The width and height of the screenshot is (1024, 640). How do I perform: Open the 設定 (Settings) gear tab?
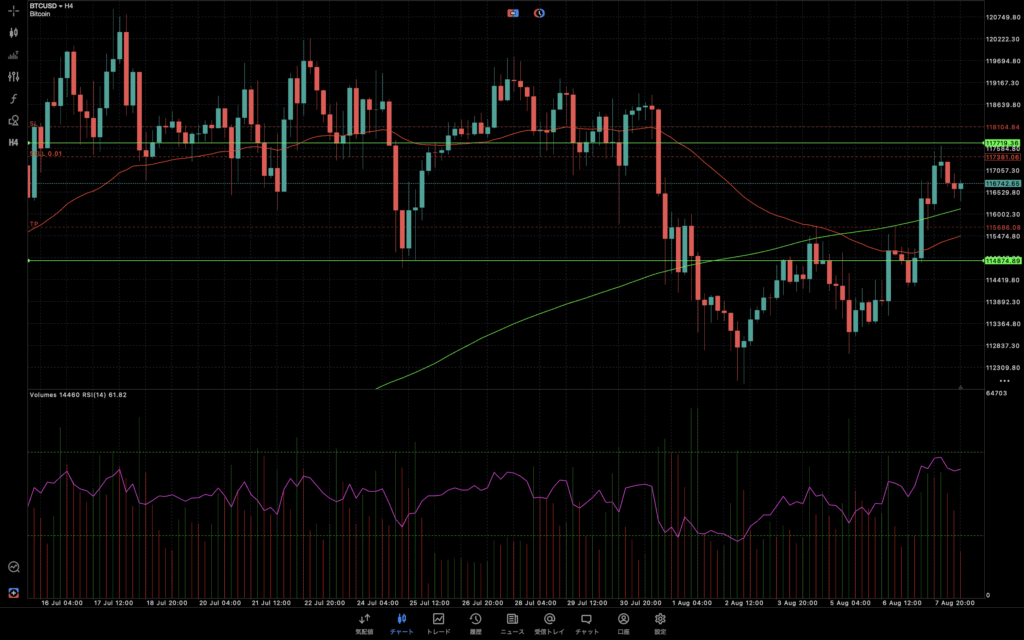coord(660,624)
